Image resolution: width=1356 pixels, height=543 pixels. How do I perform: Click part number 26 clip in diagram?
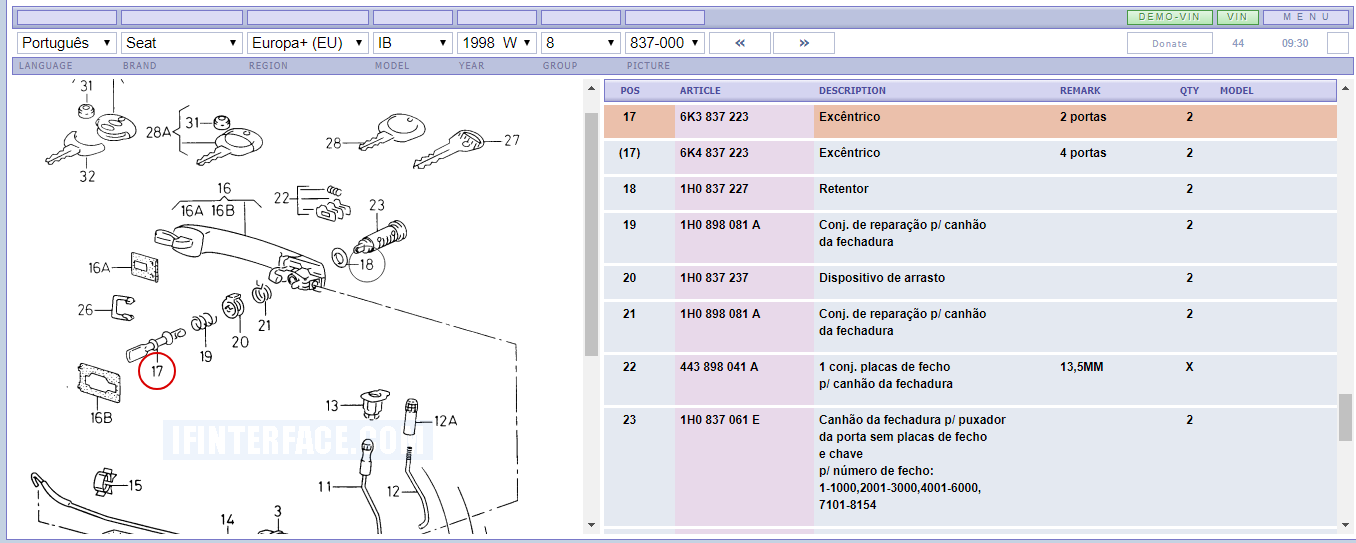pyautogui.click(x=86, y=310)
